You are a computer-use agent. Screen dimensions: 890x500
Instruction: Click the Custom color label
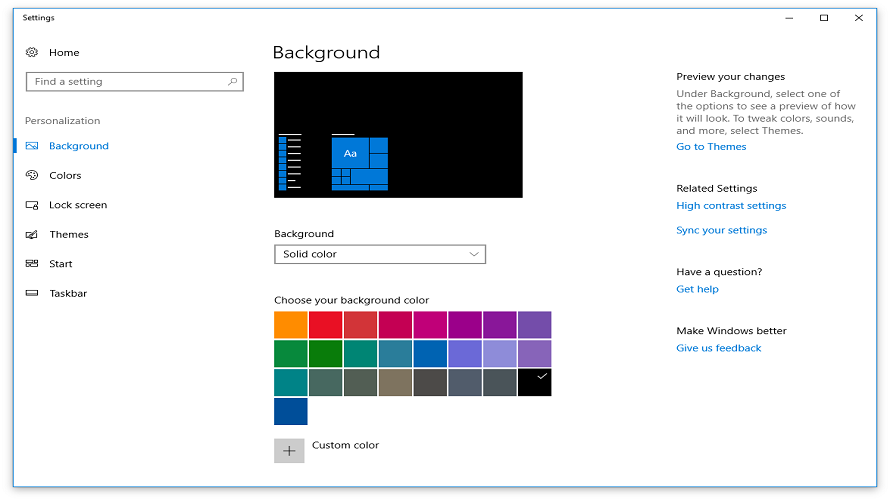(345, 445)
